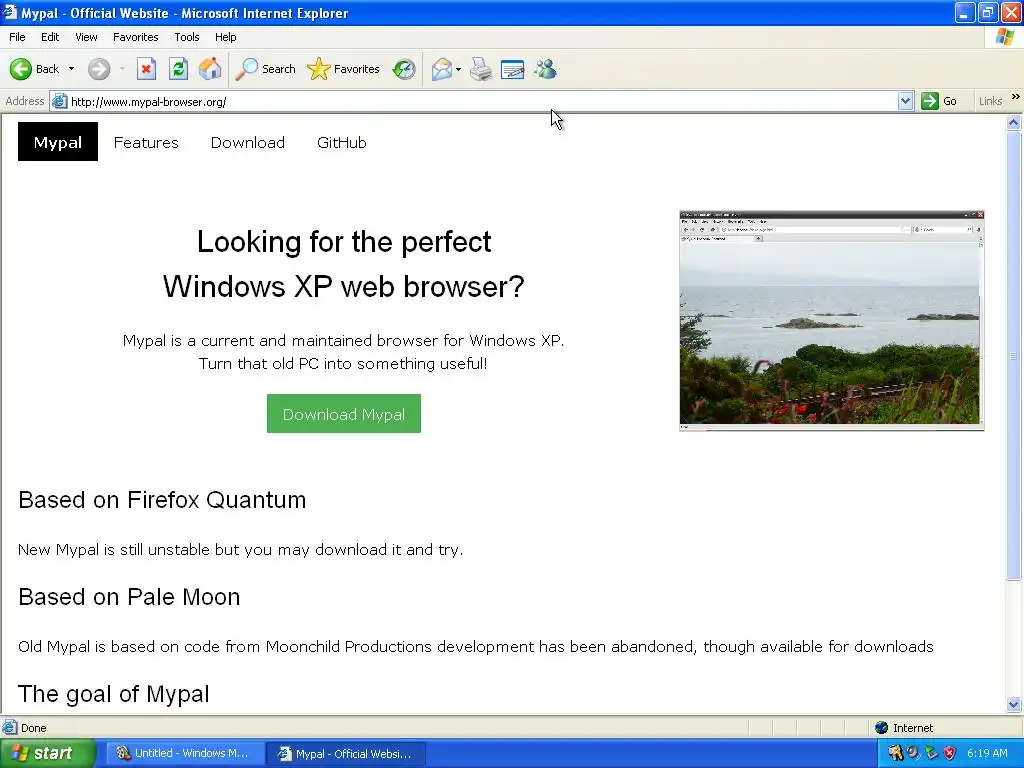Viewport: 1024px width, 768px height.
Task: Open the Features nav link
Action: point(146,142)
